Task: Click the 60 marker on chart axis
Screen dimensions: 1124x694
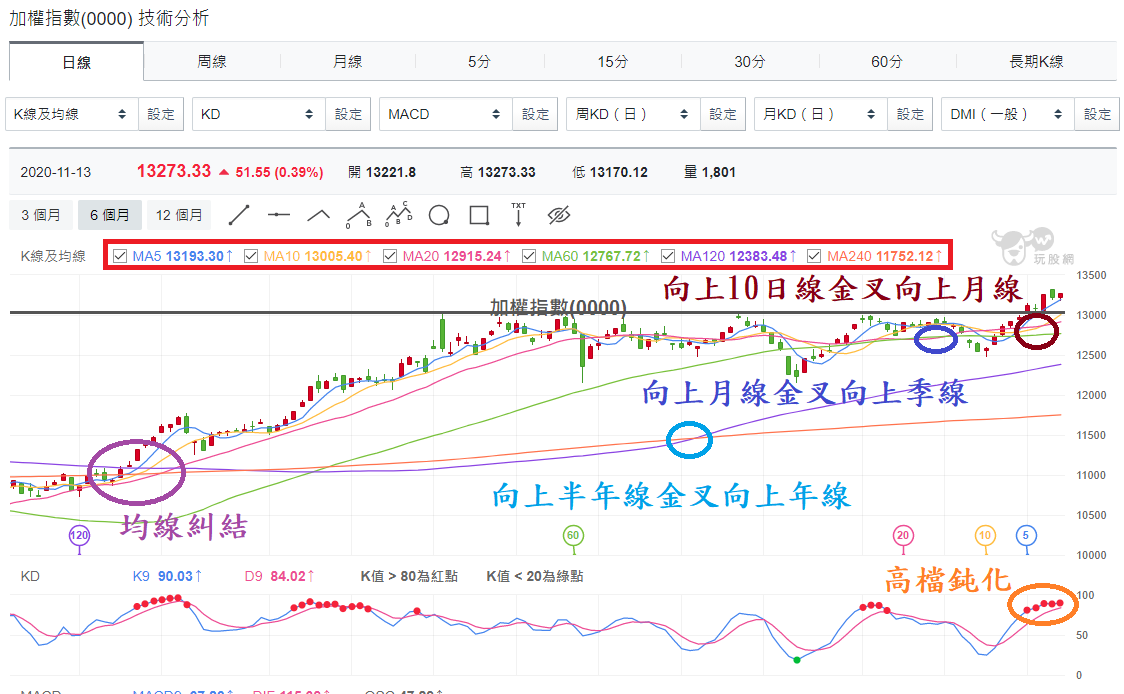Action: tap(573, 536)
